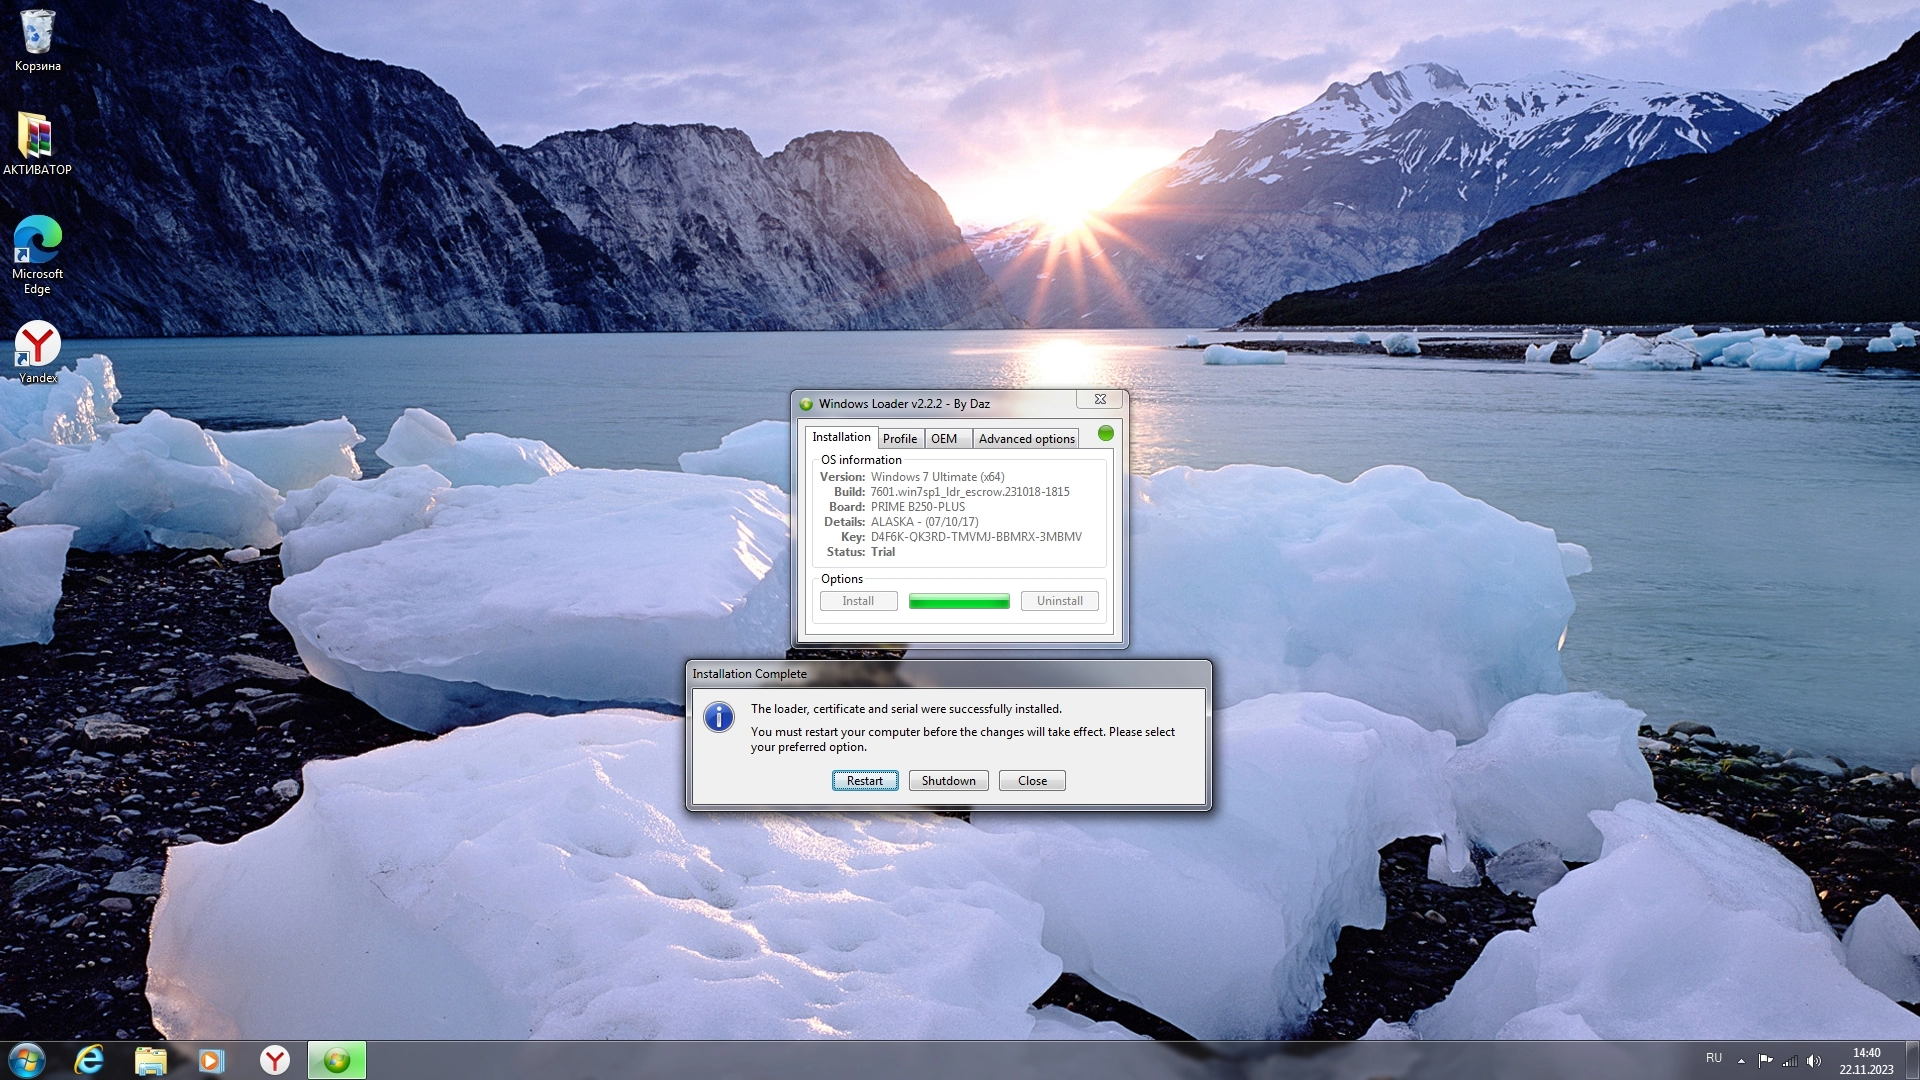This screenshot has height=1080, width=1920.
Task: Open Windows Explorer from the taskbar
Action: 150,1060
